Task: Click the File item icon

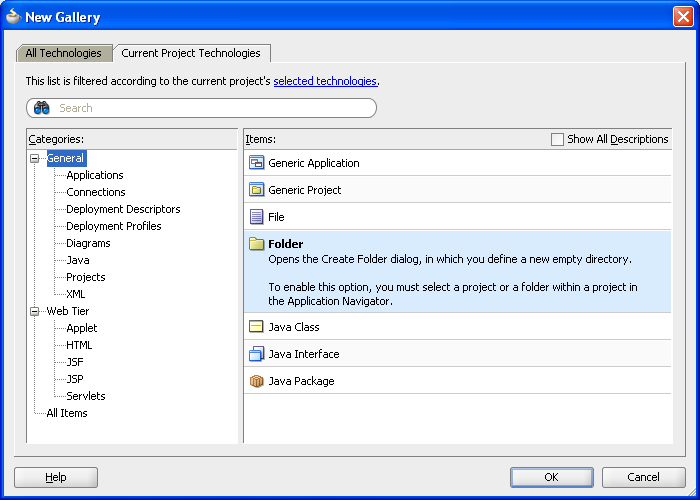Action: (256, 217)
